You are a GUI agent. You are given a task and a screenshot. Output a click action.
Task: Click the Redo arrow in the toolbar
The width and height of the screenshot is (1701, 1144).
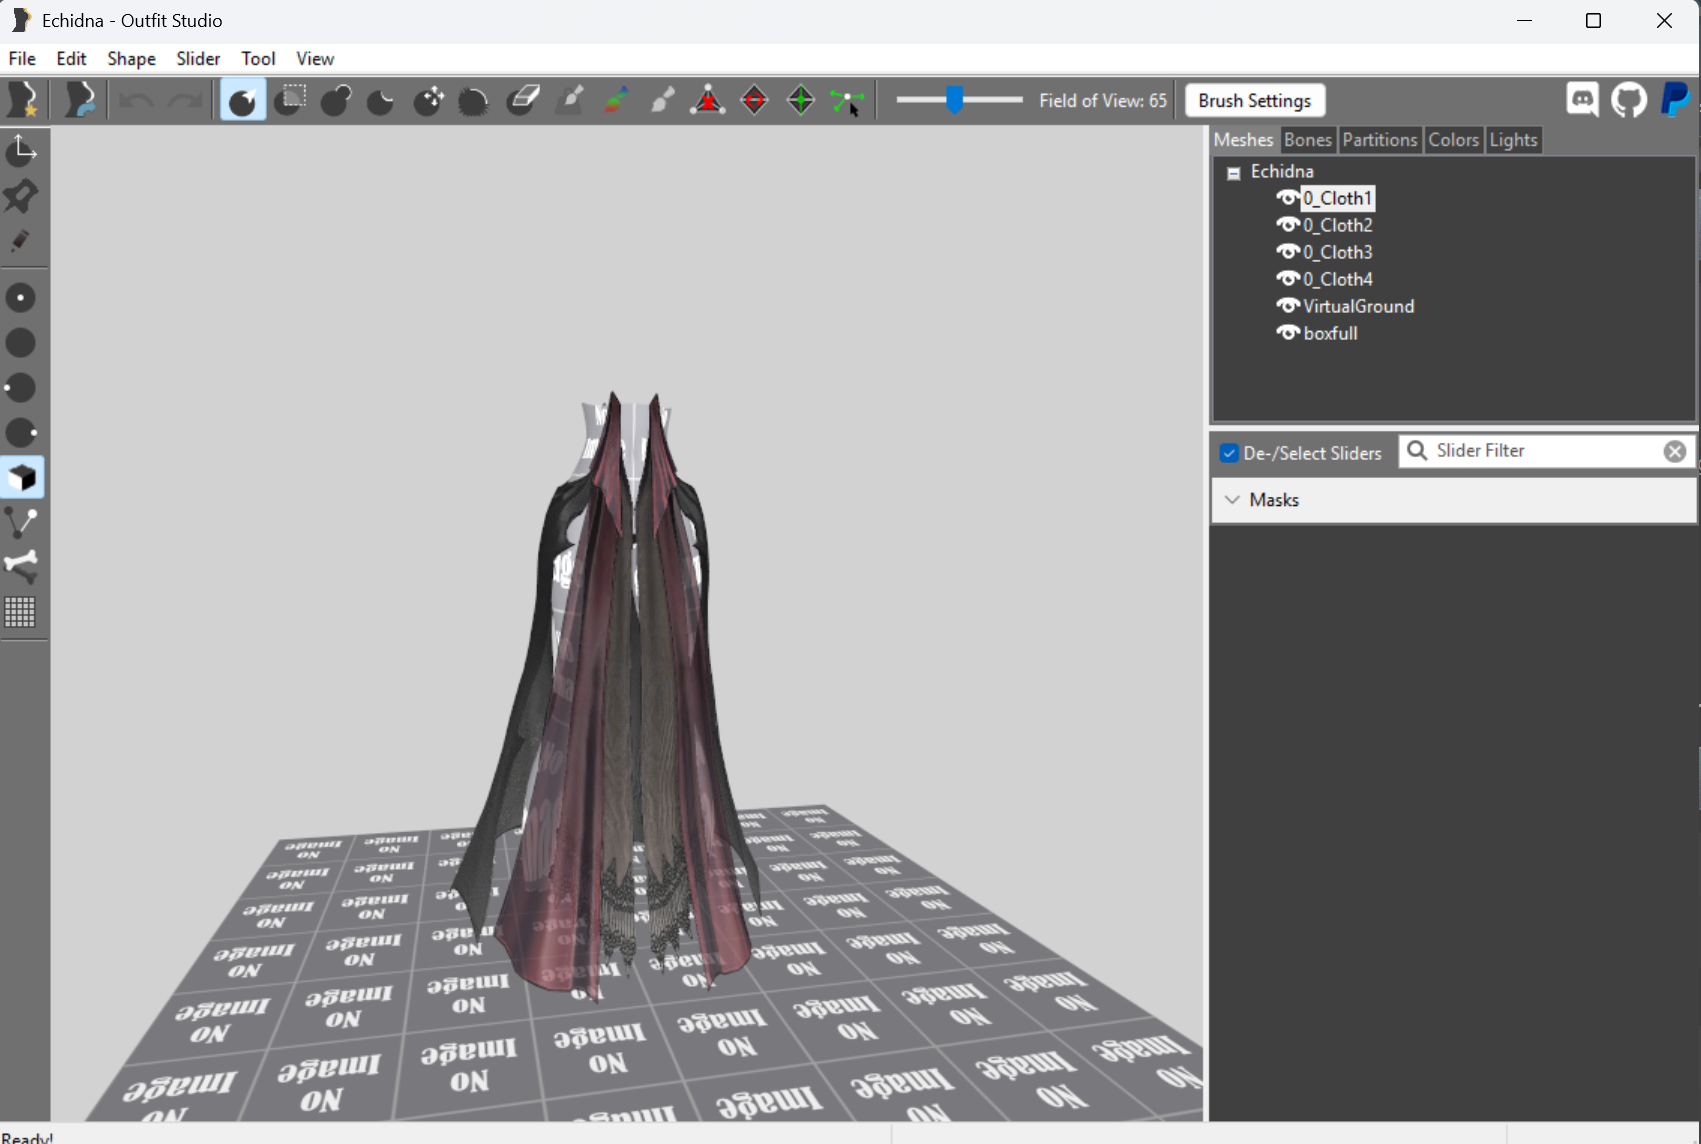click(x=184, y=100)
